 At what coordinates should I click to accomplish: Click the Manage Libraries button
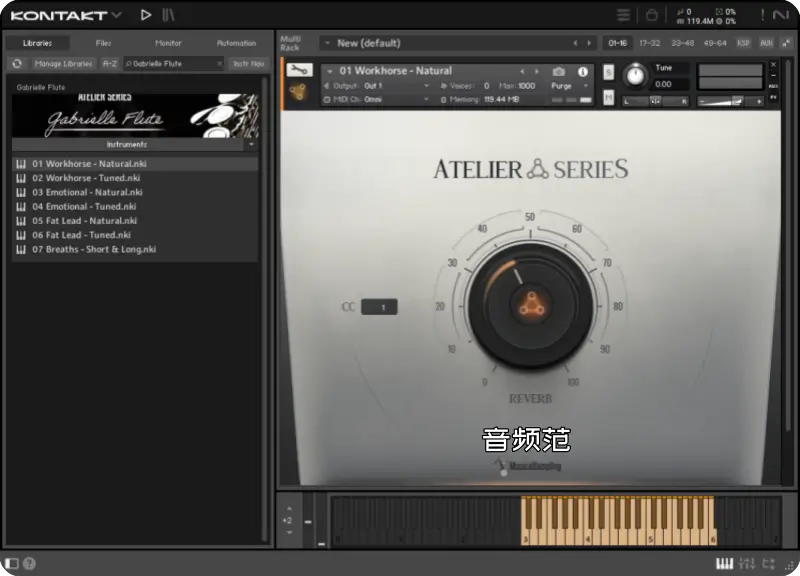click(x=63, y=63)
